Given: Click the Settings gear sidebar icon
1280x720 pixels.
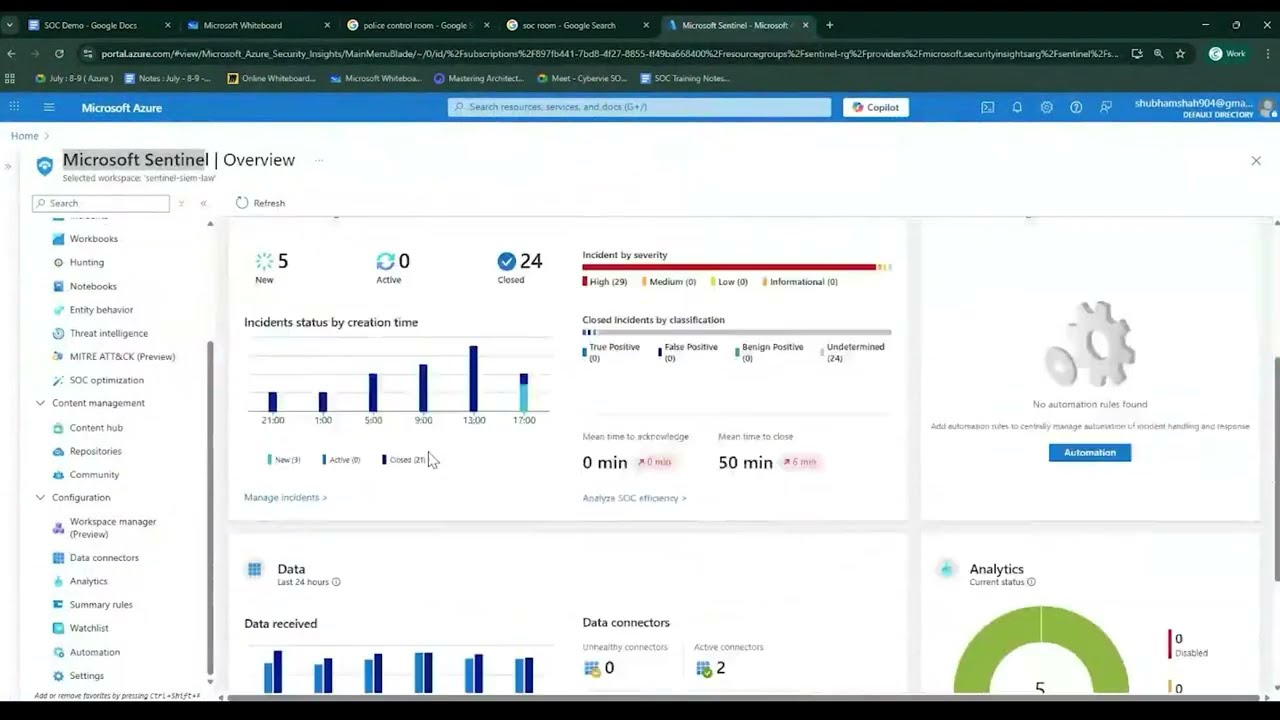Looking at the screenshot, I should [x=58, y=676].
